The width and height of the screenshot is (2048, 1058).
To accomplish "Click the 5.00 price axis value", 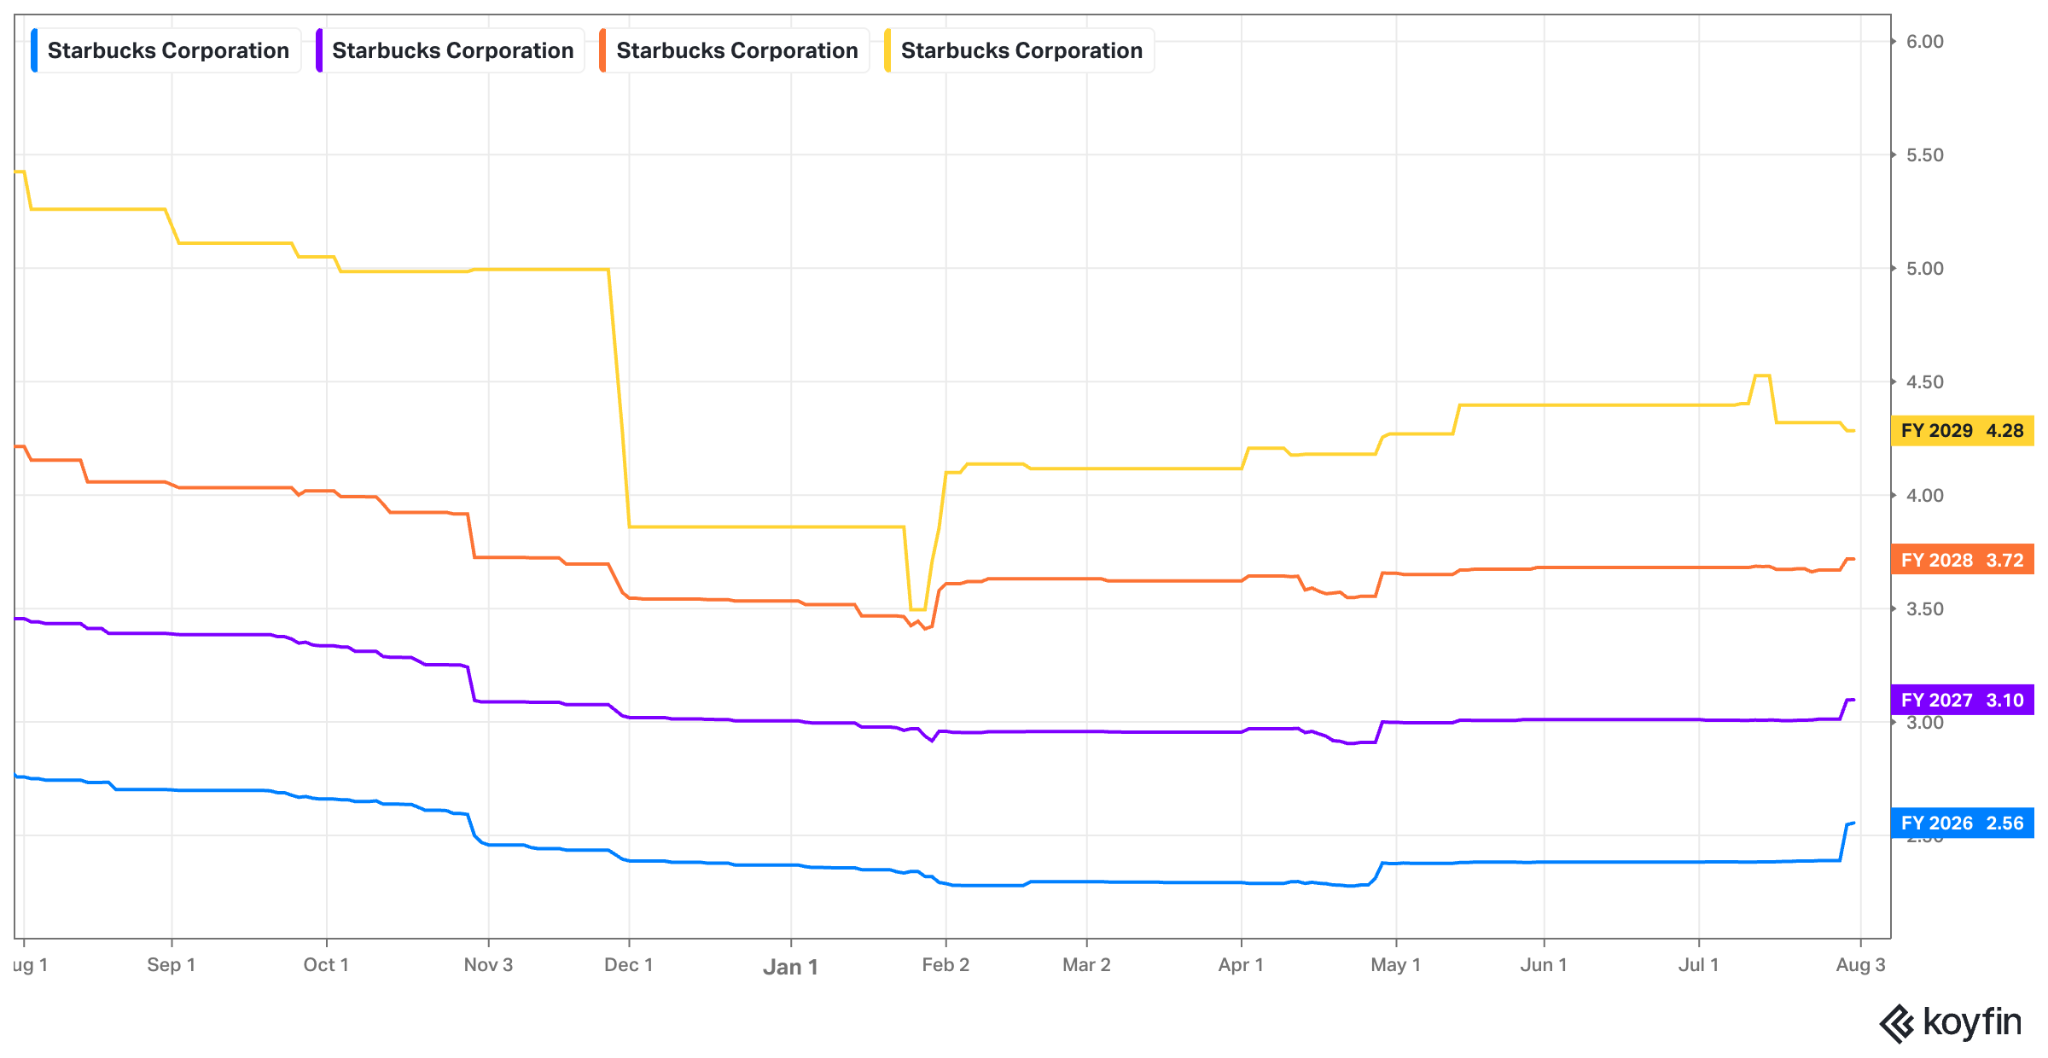I will click(1925, 269).
